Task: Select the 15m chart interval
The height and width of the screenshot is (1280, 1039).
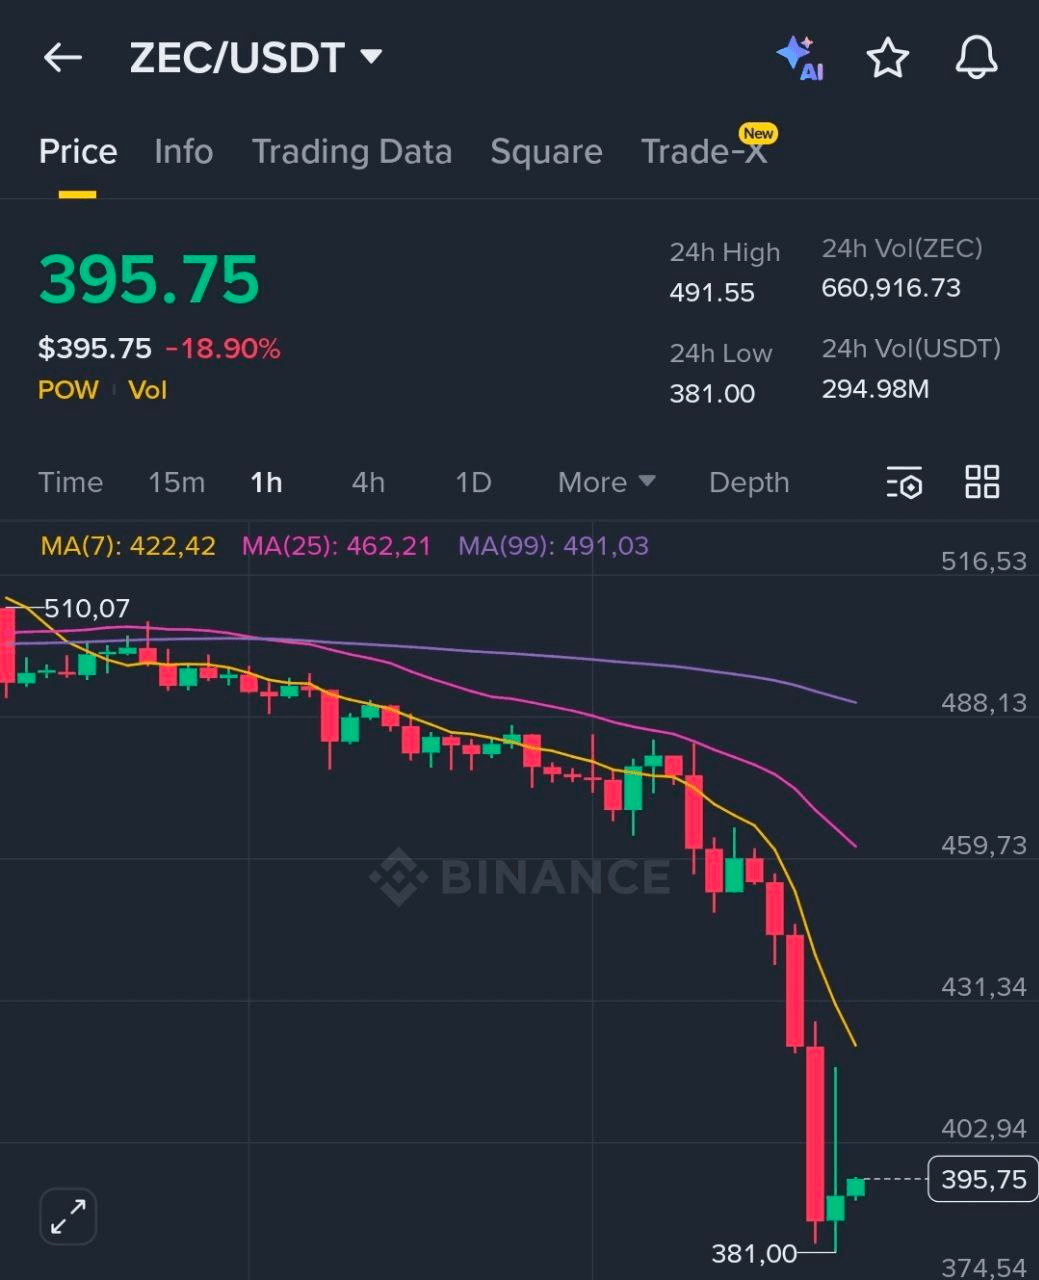Action: coord(177,483)
